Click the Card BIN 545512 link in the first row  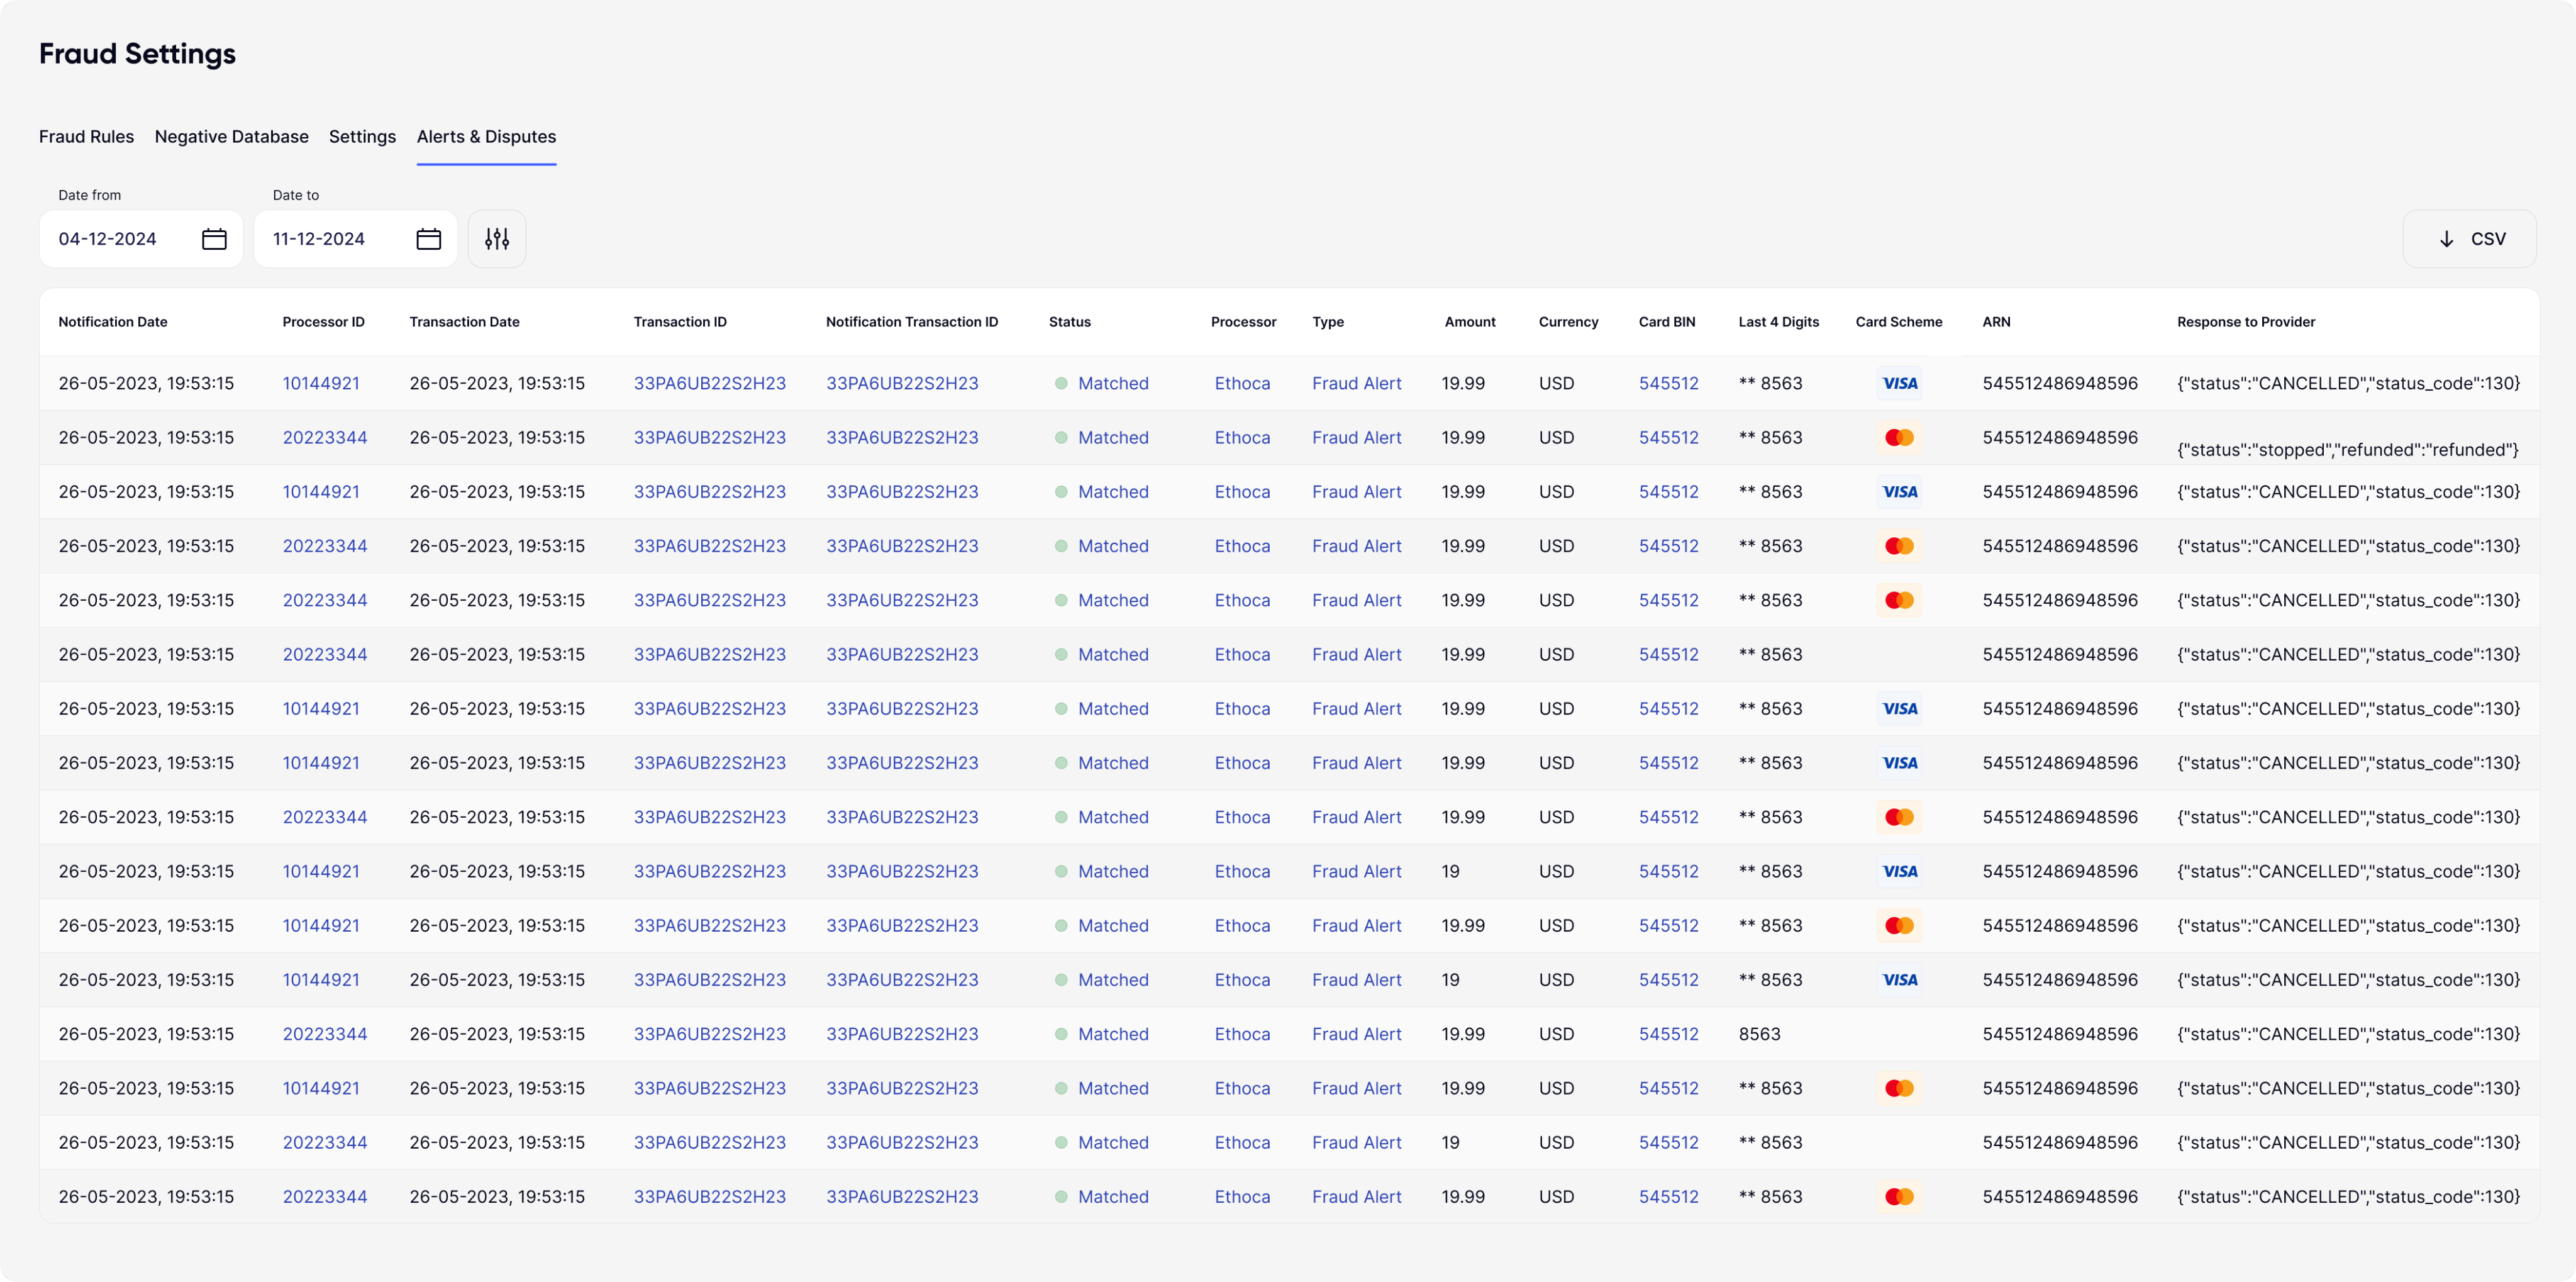pos(1668,383)
